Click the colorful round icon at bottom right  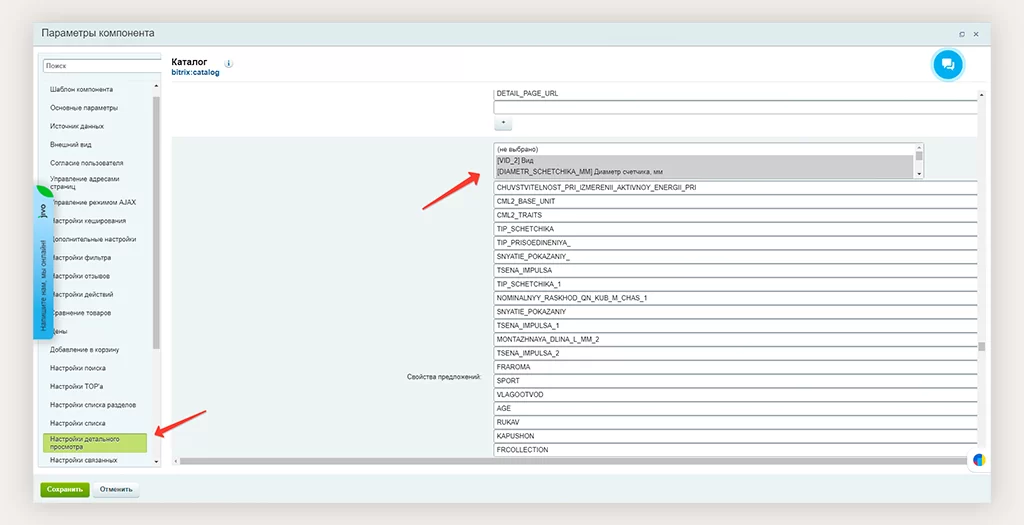click(x=979, y=460)
